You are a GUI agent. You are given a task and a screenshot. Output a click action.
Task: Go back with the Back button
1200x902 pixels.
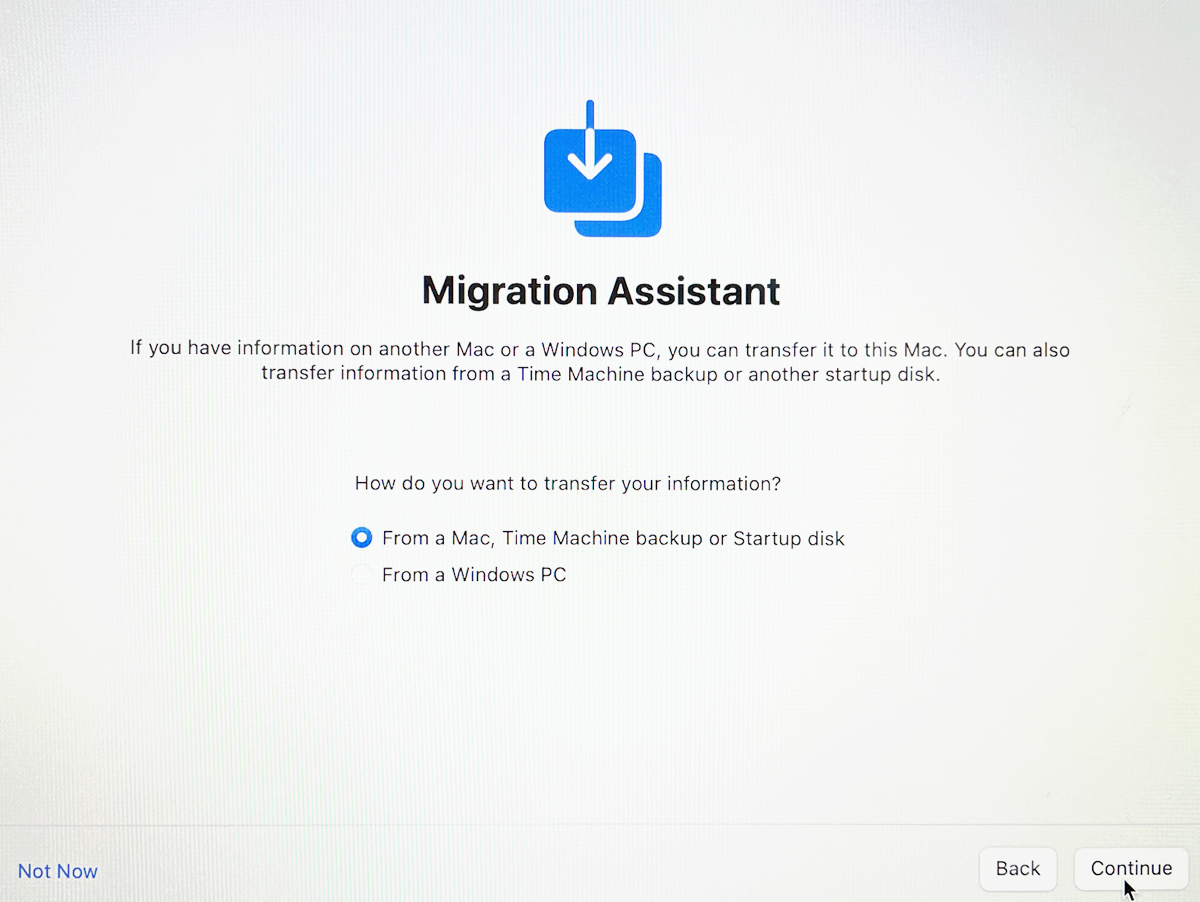[1017, 869]
